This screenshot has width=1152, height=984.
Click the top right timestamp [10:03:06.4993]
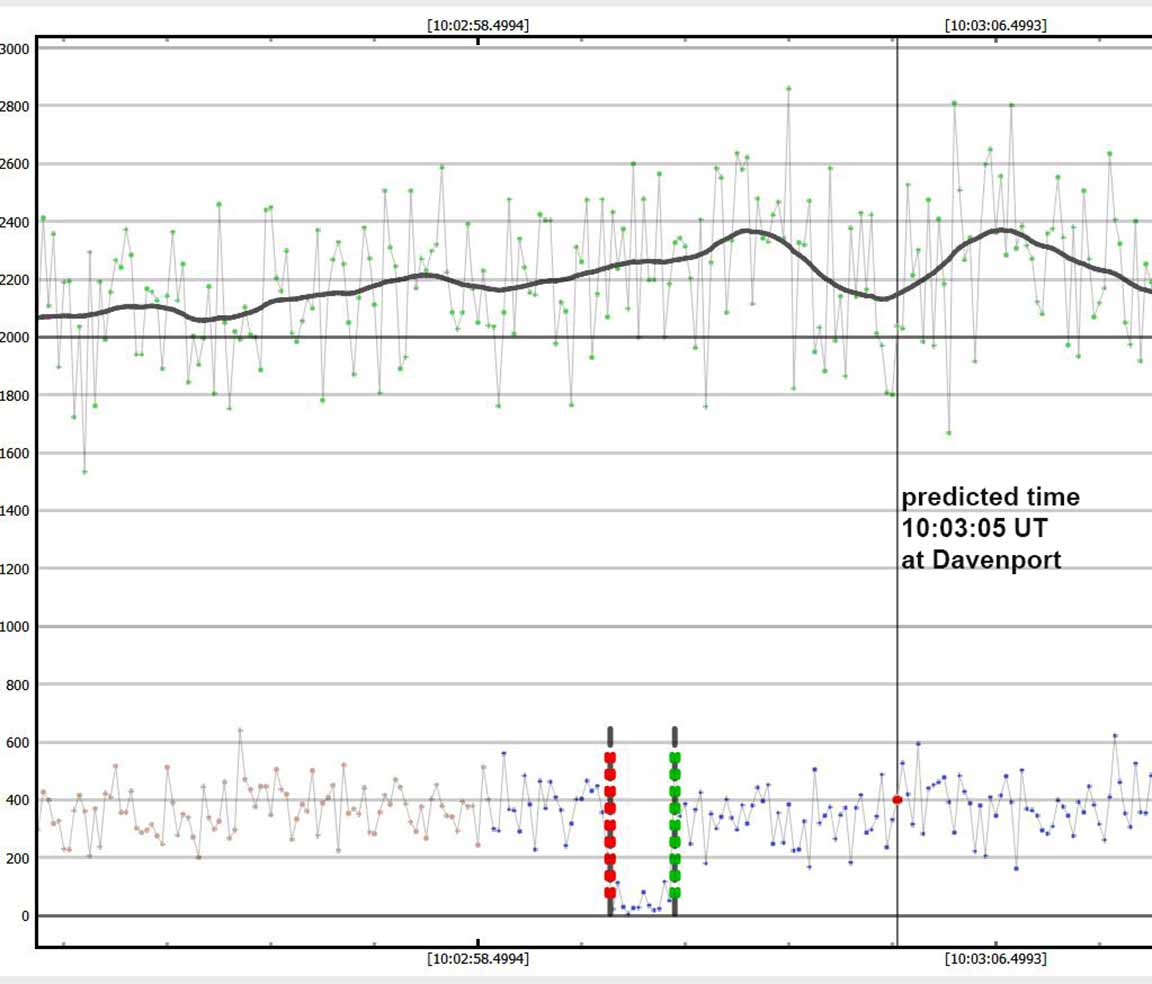click(x=996, y=25)
